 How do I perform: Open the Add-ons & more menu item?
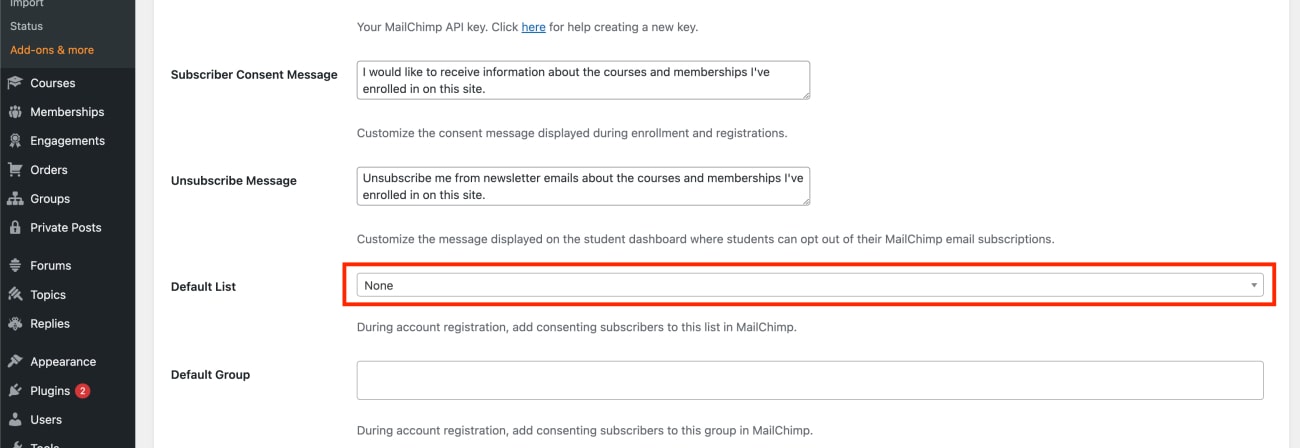coord(52,50)
